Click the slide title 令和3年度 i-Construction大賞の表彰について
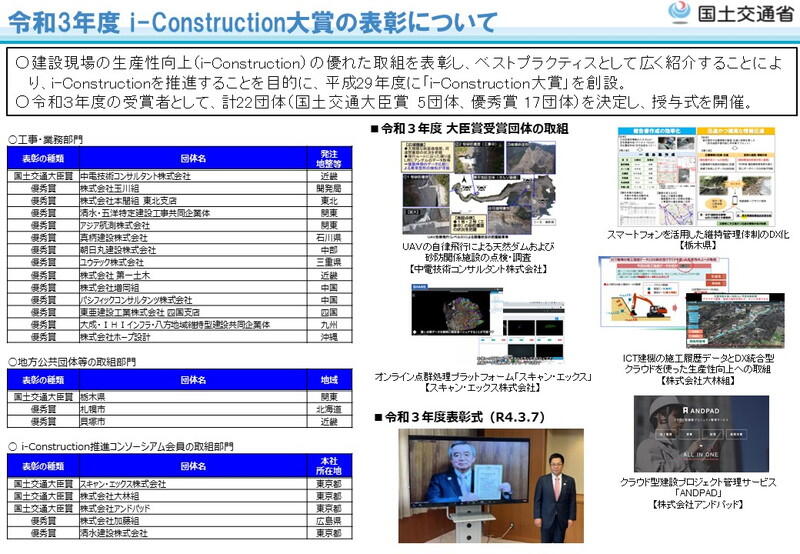800x554 pixels. coord(253,22)
